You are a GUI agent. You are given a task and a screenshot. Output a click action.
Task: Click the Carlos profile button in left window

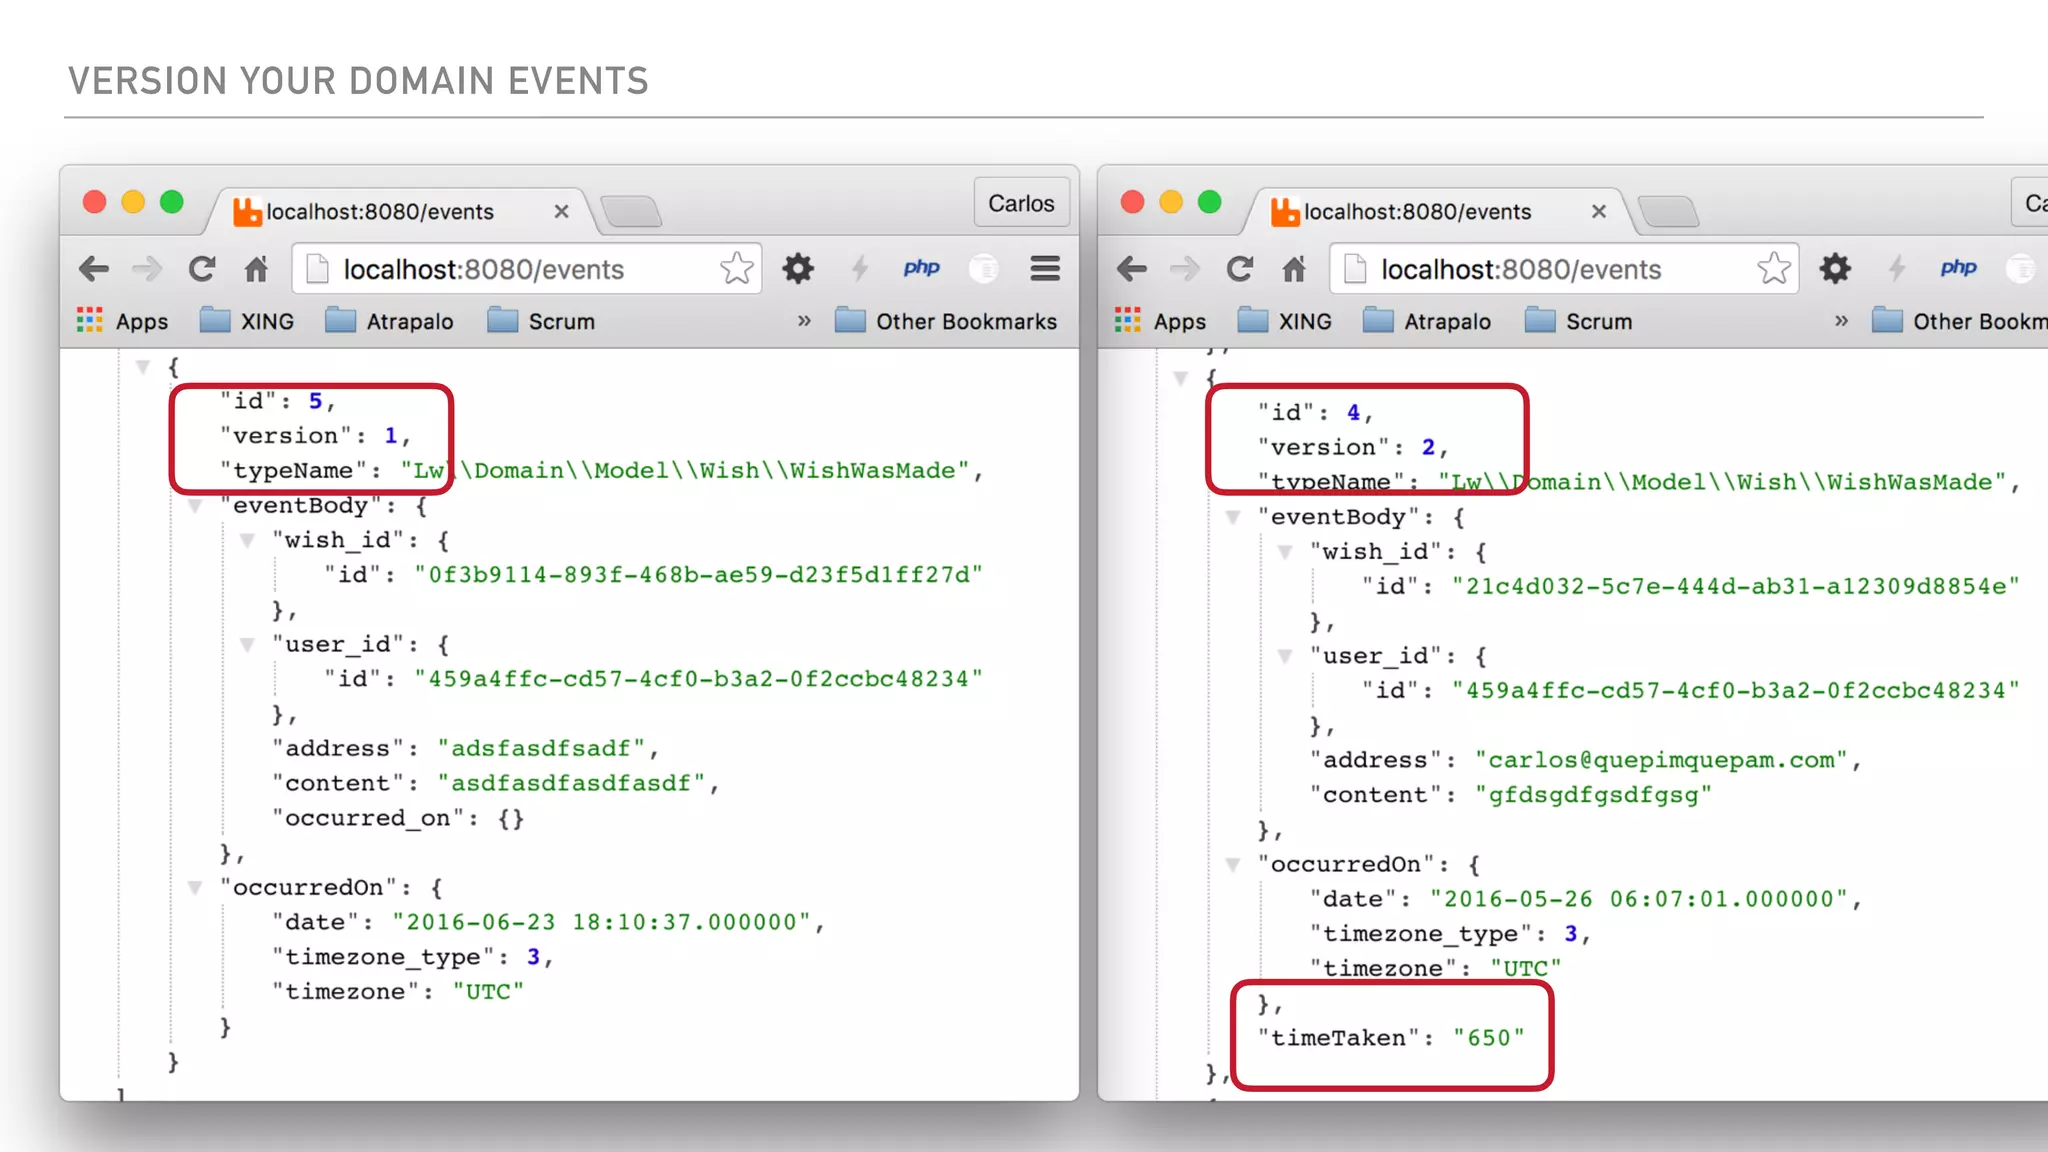(x=1021, y=203)
